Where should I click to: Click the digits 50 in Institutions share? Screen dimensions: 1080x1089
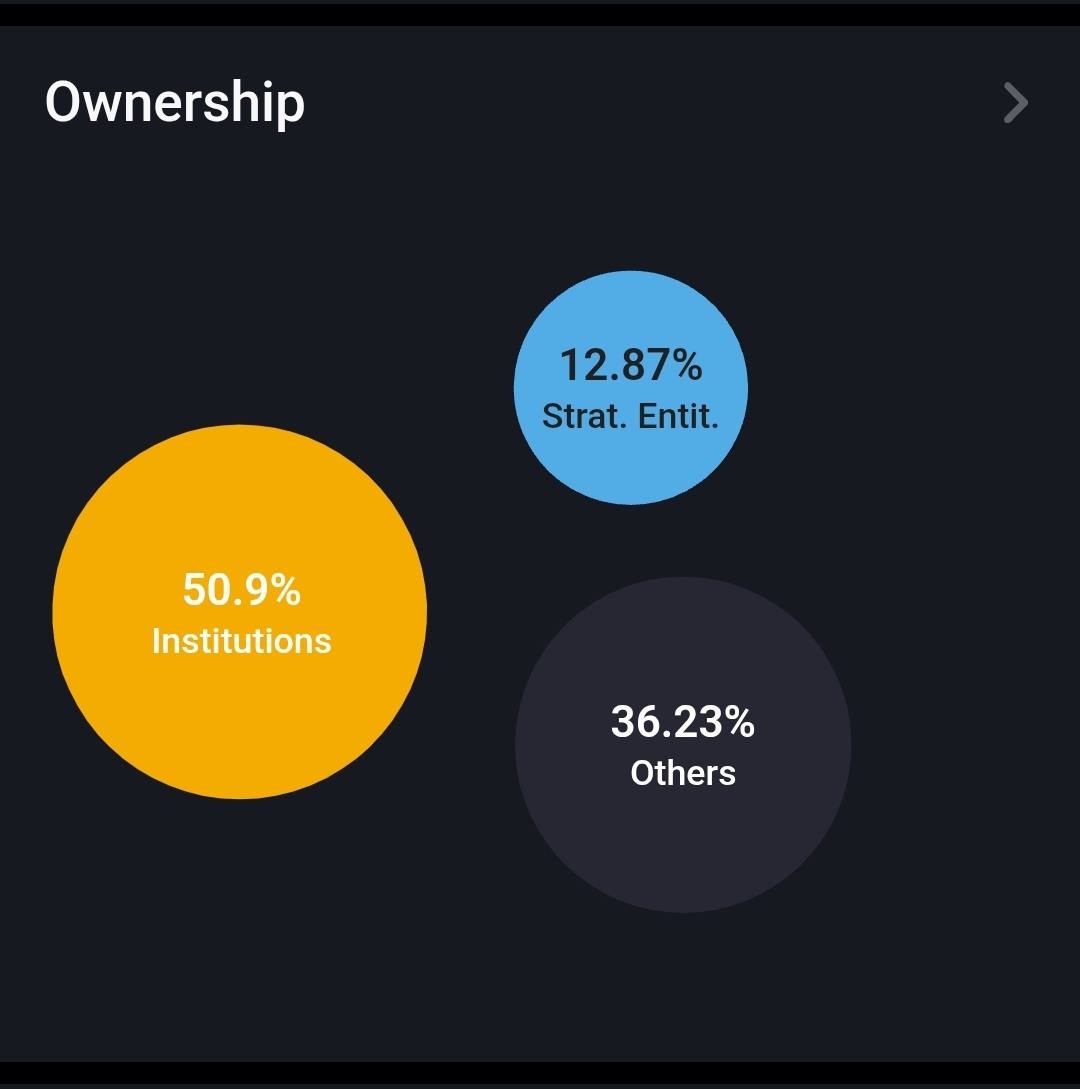[206, 590]
